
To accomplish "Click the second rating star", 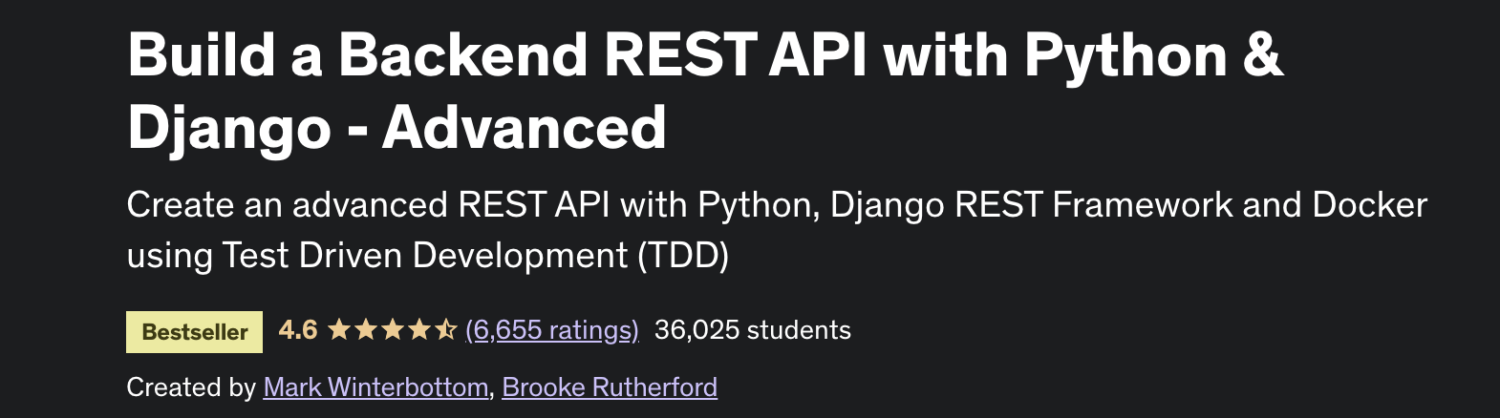I will click(367, 330).
